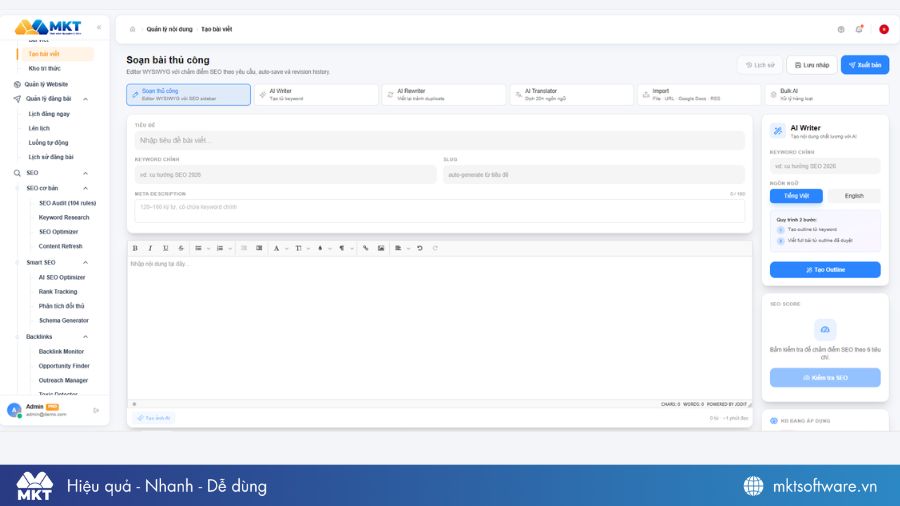
Task: Switch to Soạn thủ công tab
Action: pyautogui.click(x=188, y=95)
